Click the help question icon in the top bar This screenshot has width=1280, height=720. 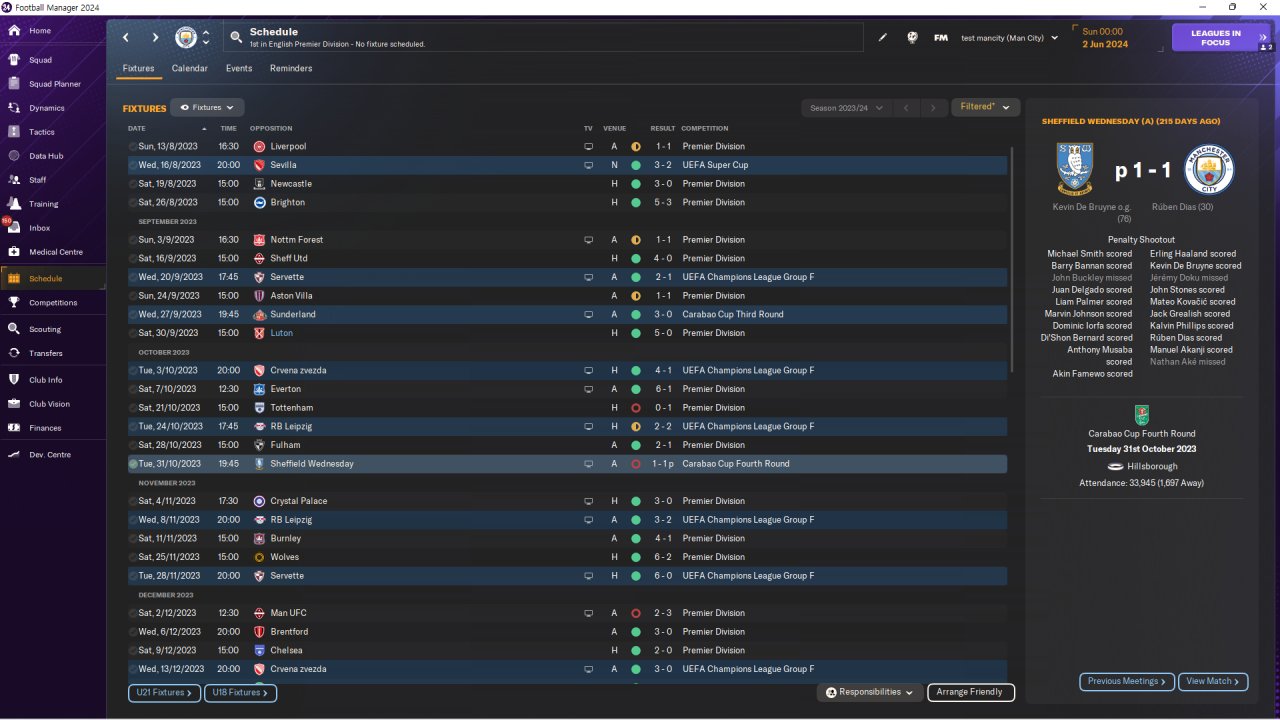point(912,38)
